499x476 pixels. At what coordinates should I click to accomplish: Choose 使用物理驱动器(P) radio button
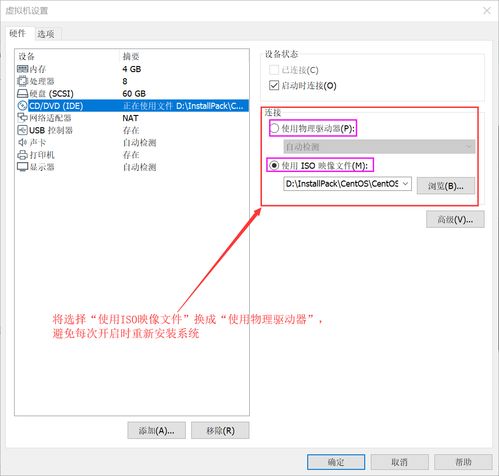(x=274, y=128)
